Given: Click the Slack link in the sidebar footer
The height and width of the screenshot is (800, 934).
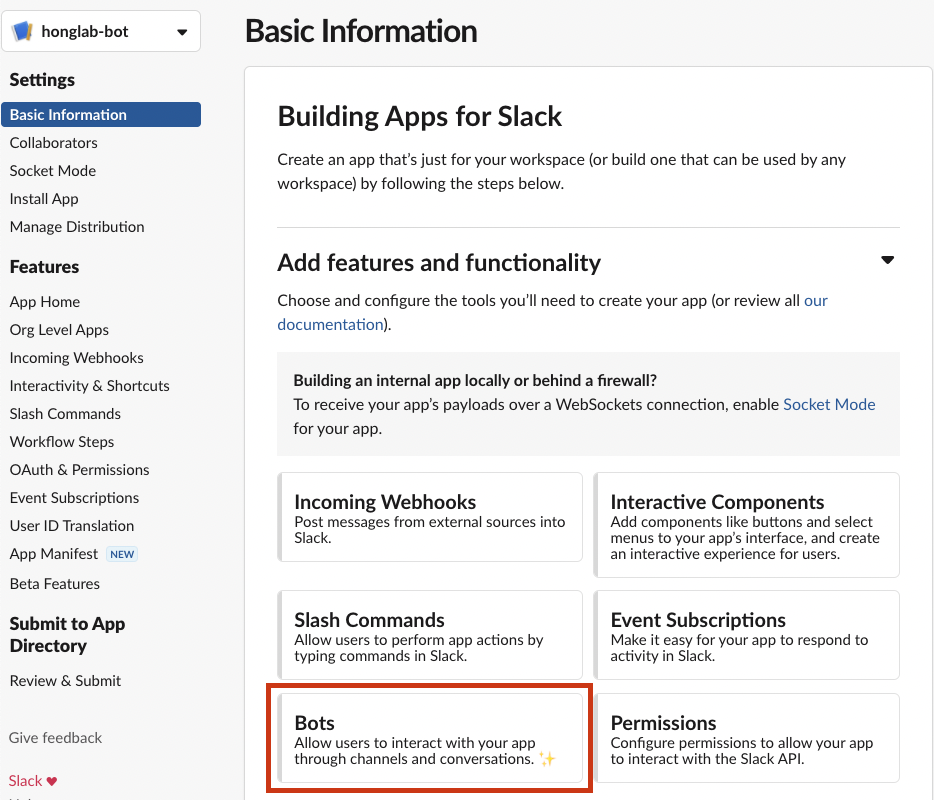Looking at the screenshot, I should click(x=26, y=781).
